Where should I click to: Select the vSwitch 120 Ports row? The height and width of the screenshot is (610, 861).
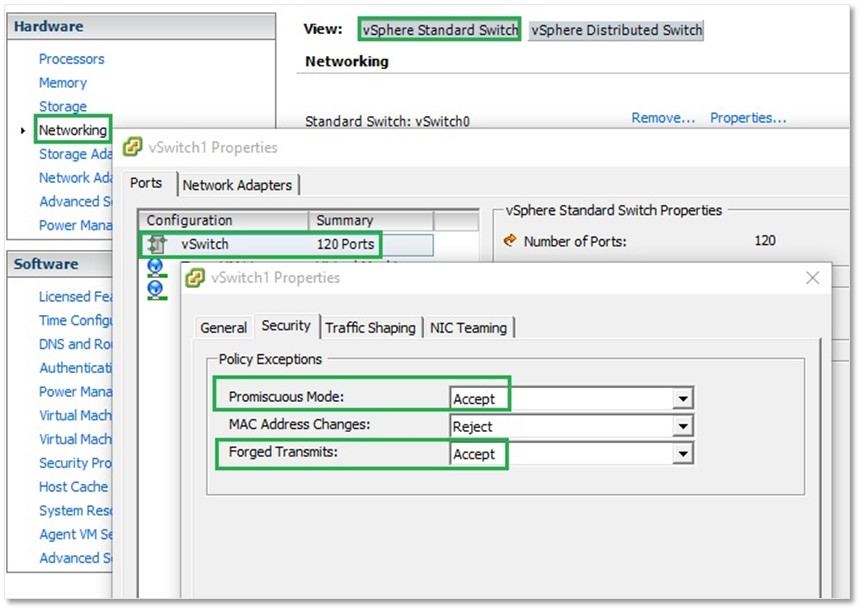point(286,244)
